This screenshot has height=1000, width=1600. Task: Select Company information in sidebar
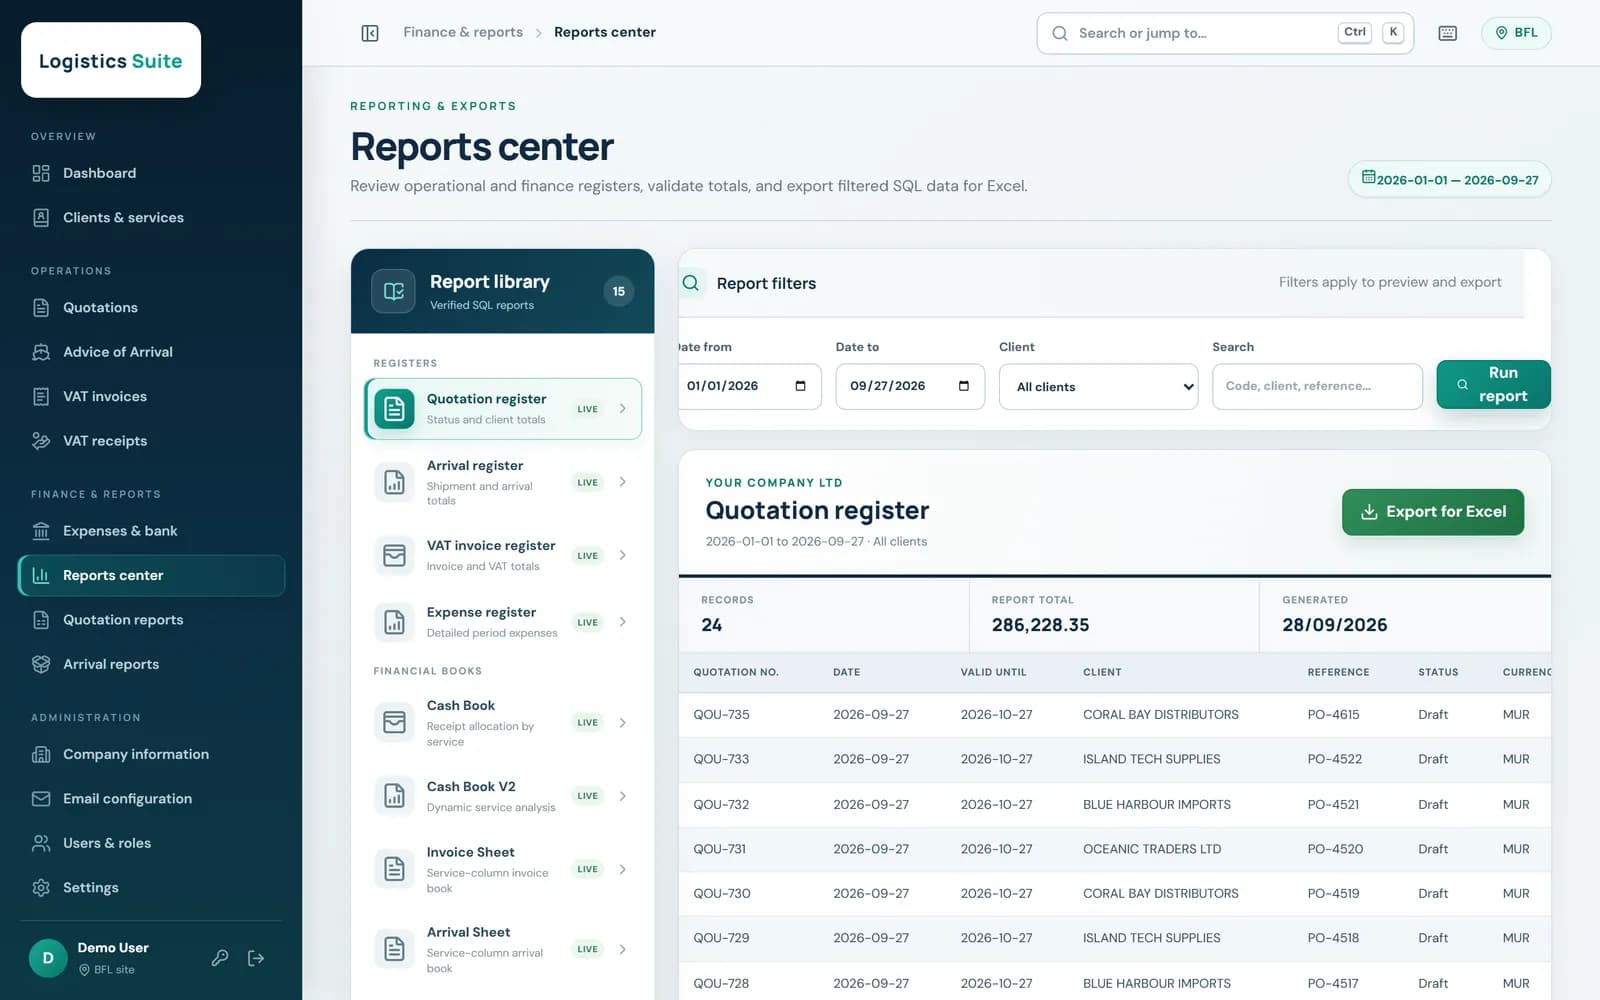point(152,754)
